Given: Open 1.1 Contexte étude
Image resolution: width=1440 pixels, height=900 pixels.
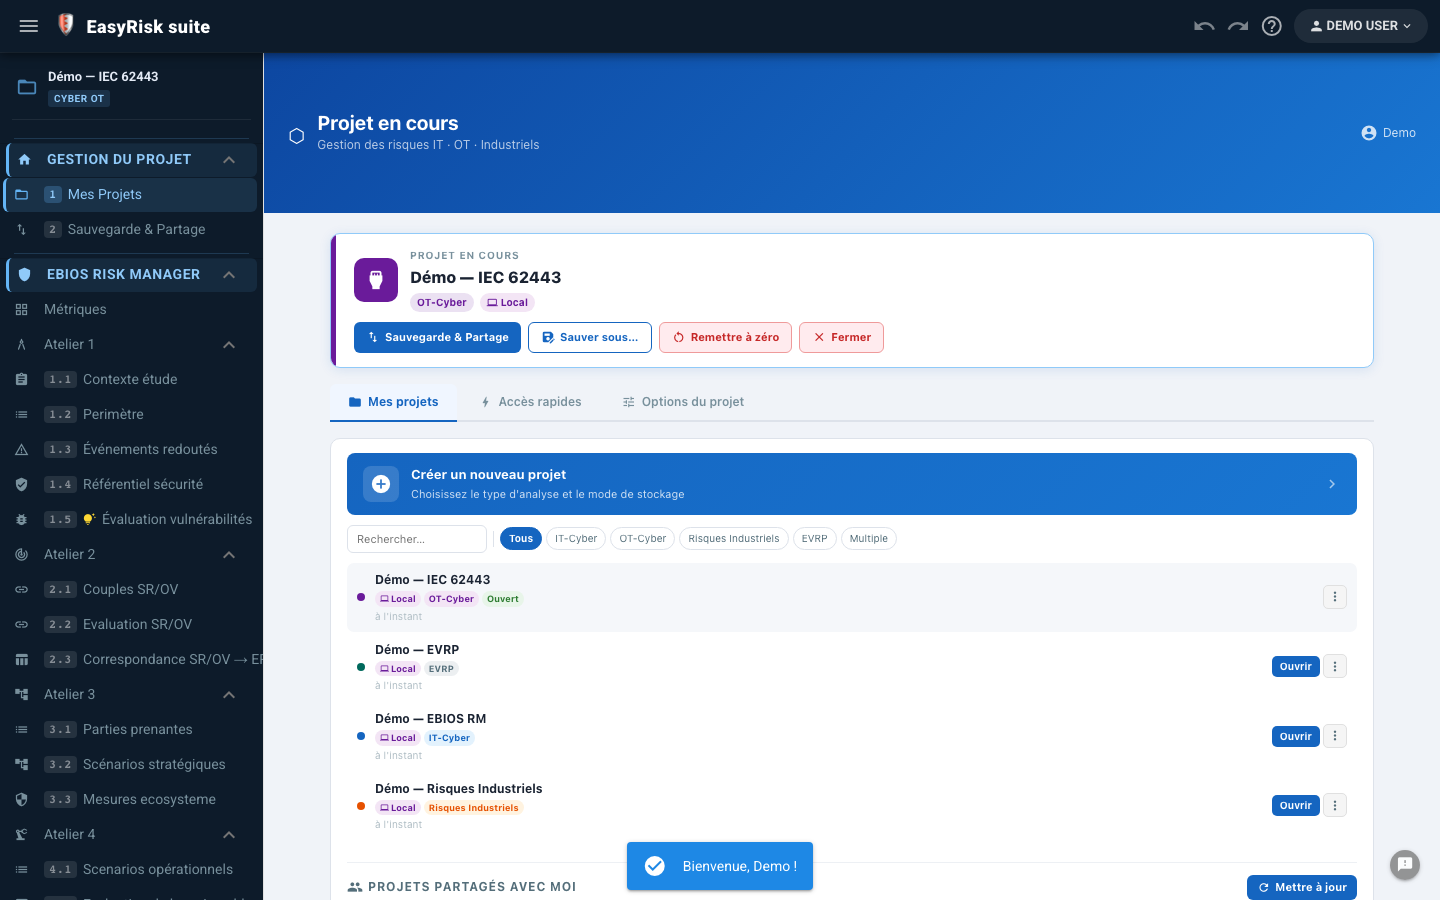Looking at the screenshot, I should pyautogui.click(x=131, y=379).
